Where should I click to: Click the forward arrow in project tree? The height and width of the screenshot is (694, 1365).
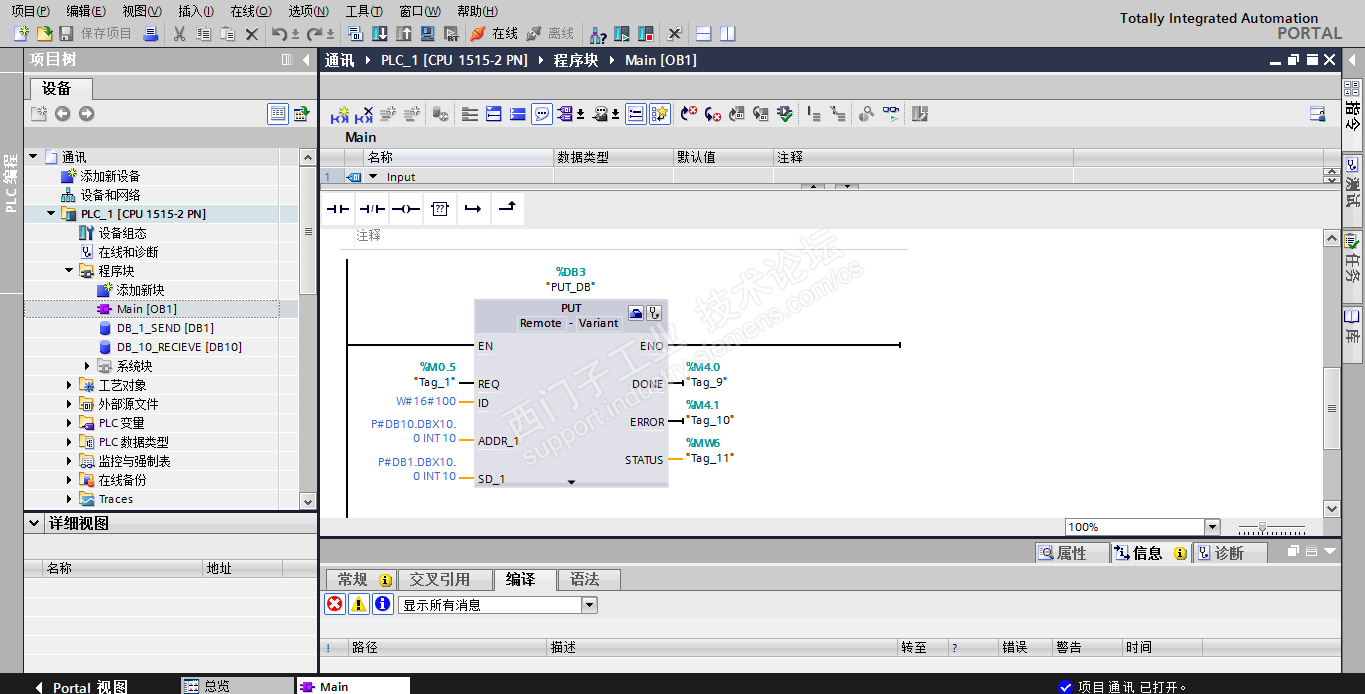(86, 114)
